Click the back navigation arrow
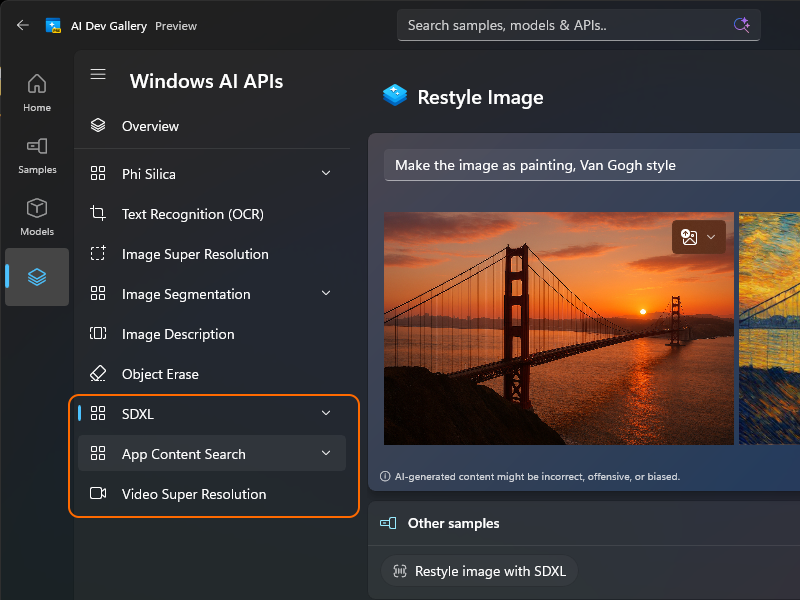The image size is (800, 600). [x=22, y=25]
